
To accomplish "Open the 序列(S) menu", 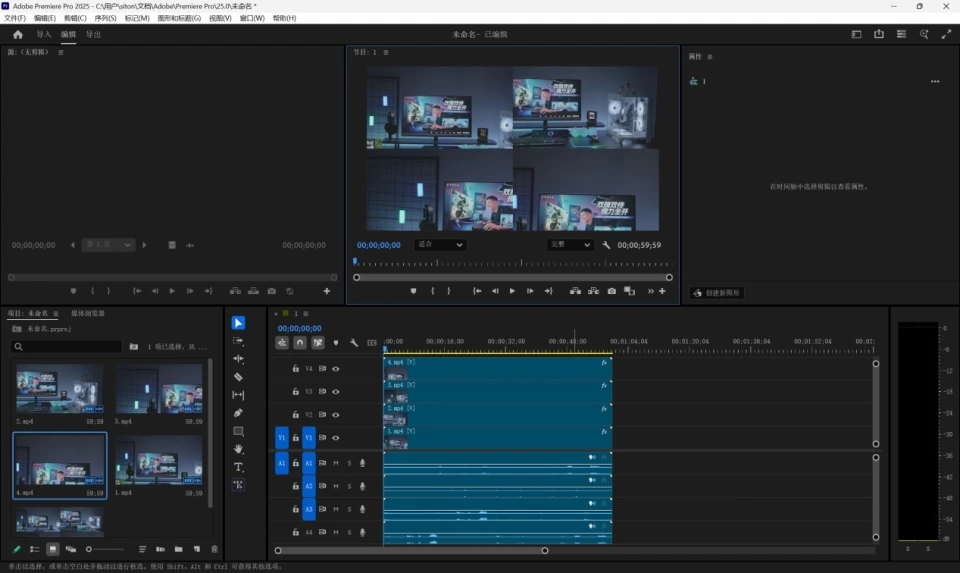I will [105, 18].
